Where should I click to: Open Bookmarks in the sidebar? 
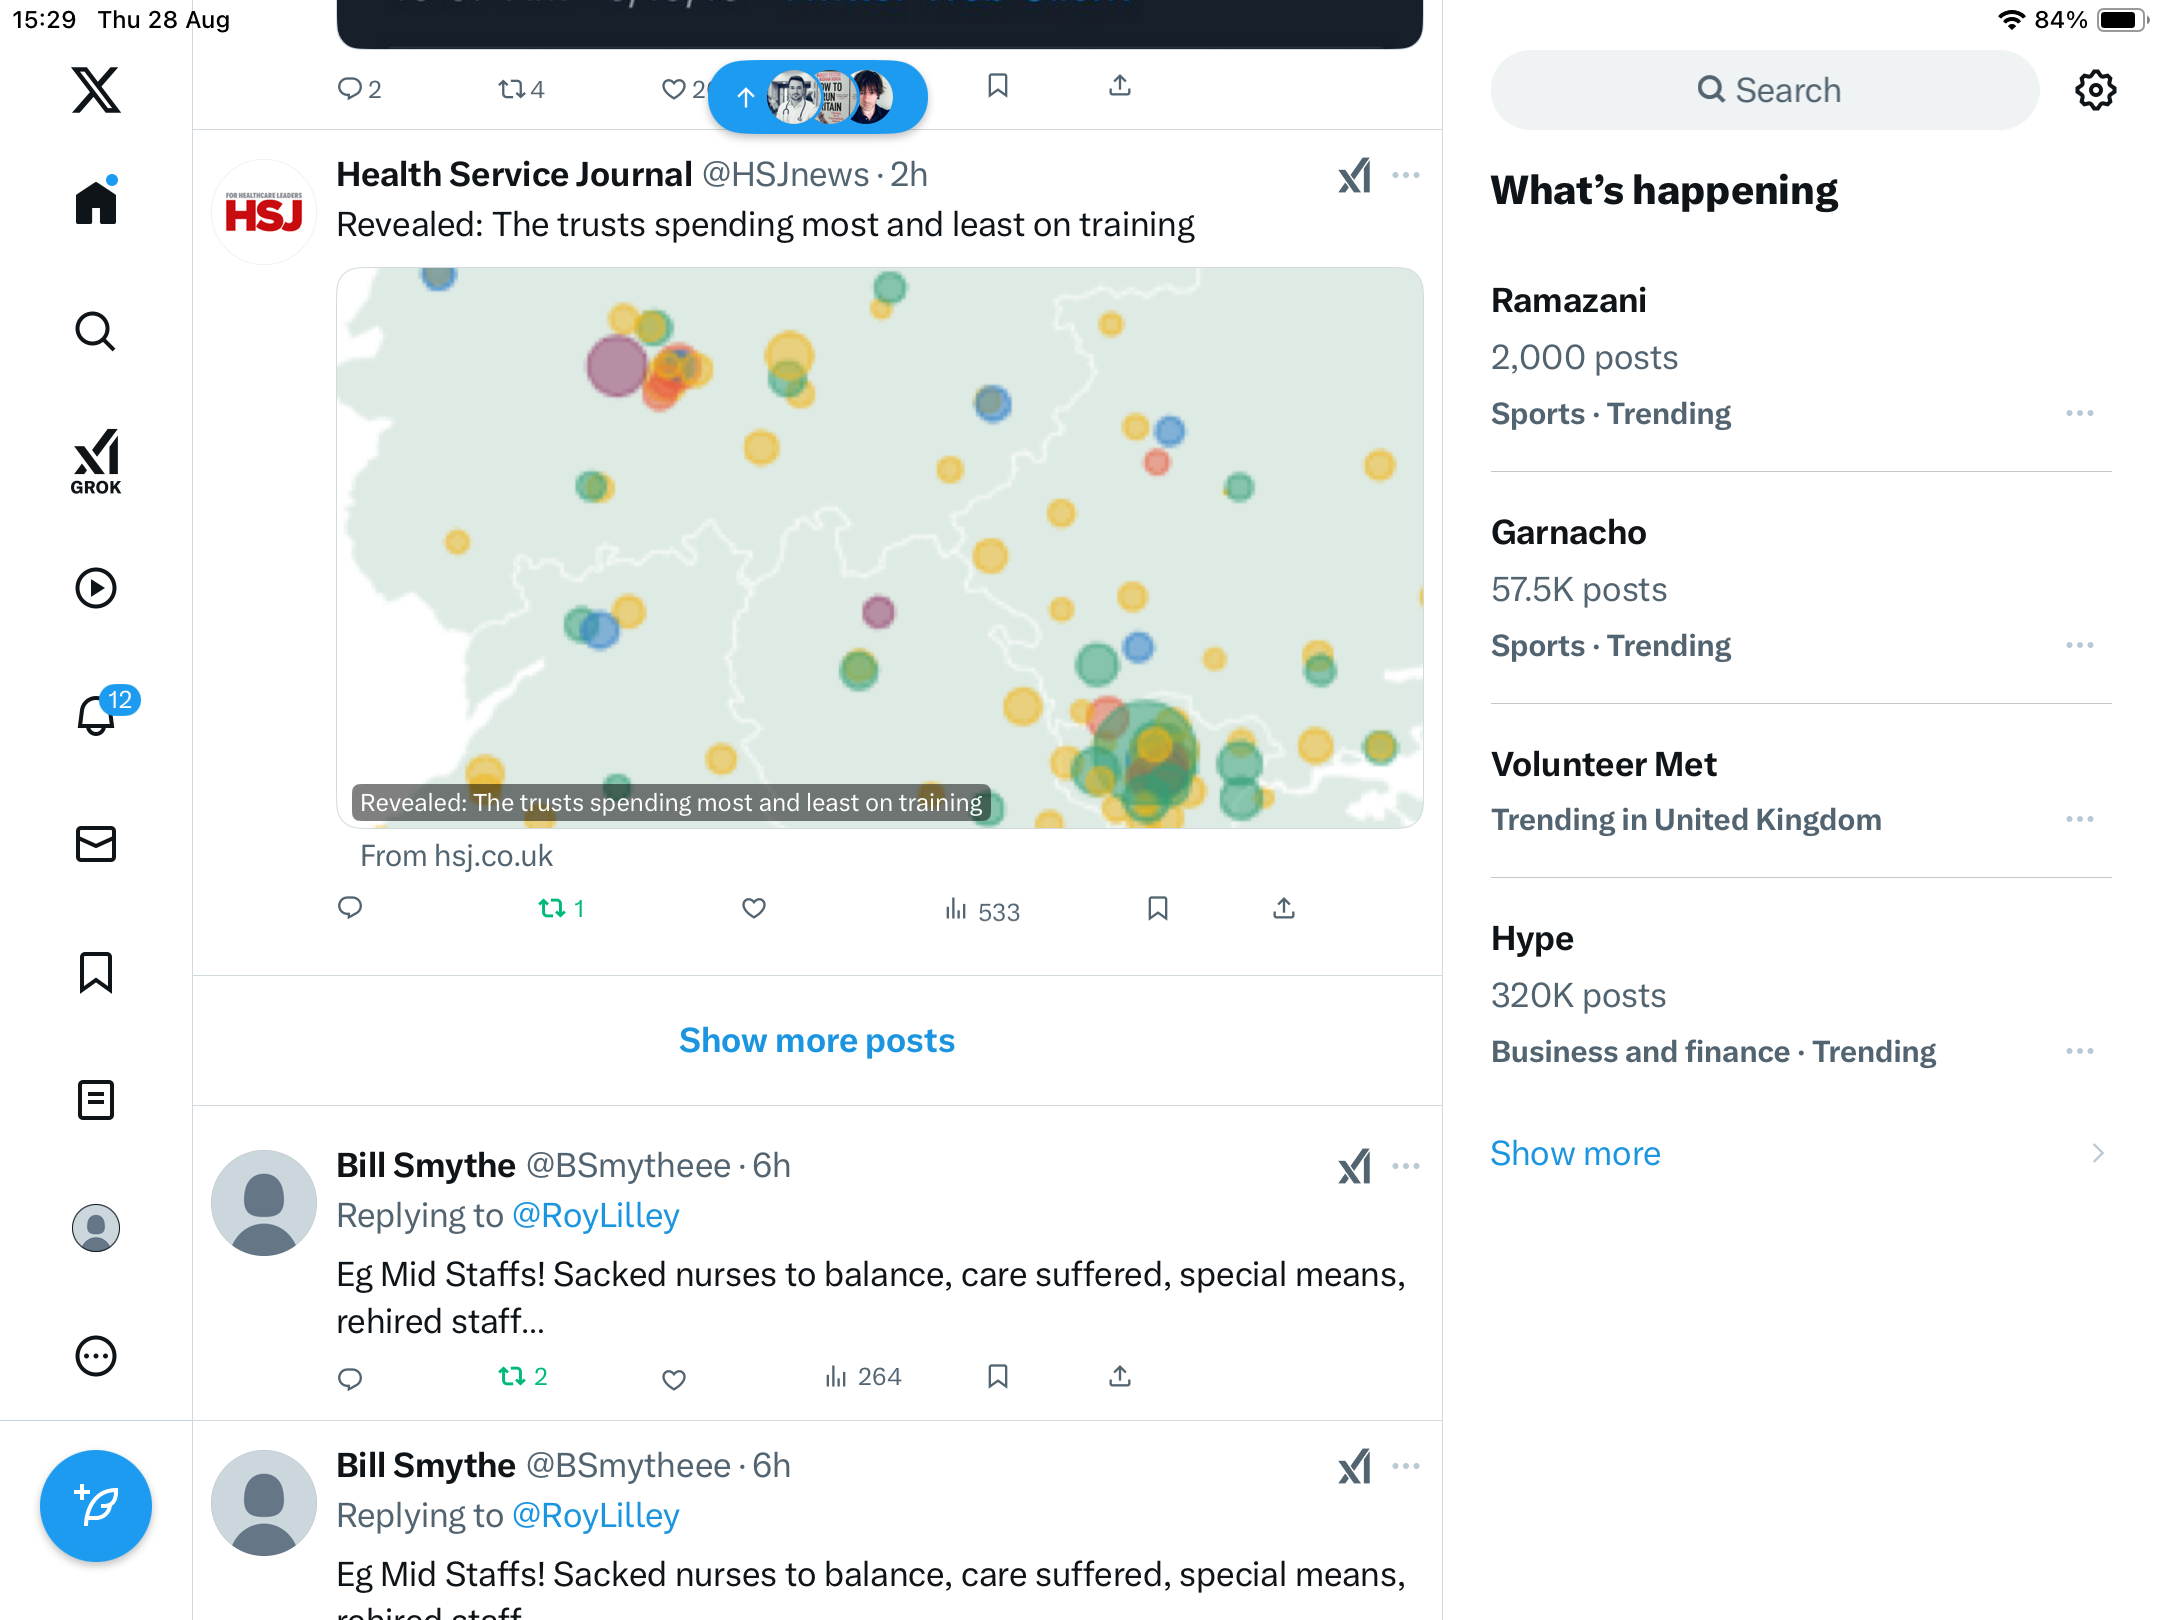pyautogui.click(x=96, y=972)
